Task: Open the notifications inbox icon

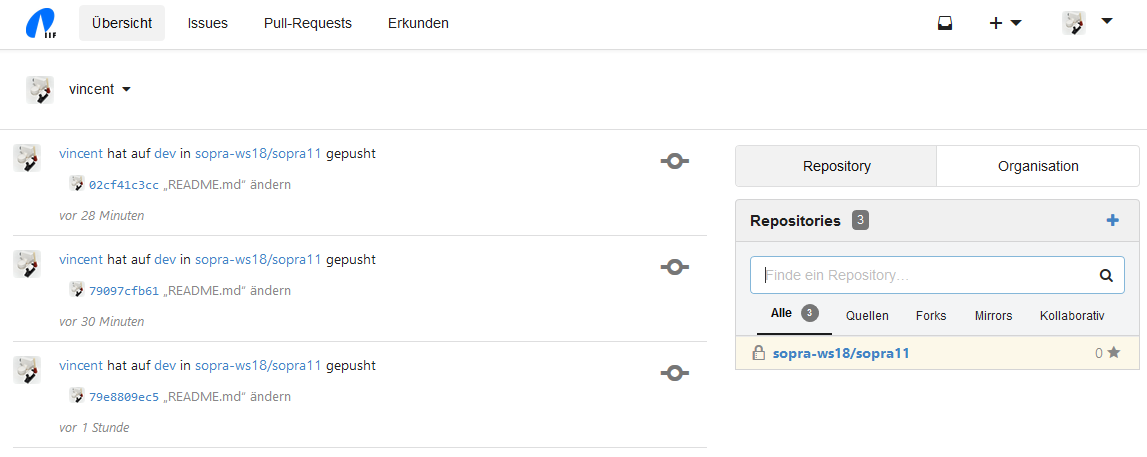Action: click(x=945, y=23)
